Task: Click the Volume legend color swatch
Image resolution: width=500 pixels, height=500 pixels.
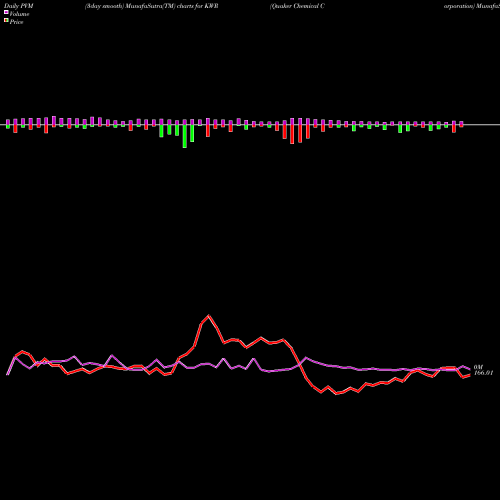Action: click(6, 12)
